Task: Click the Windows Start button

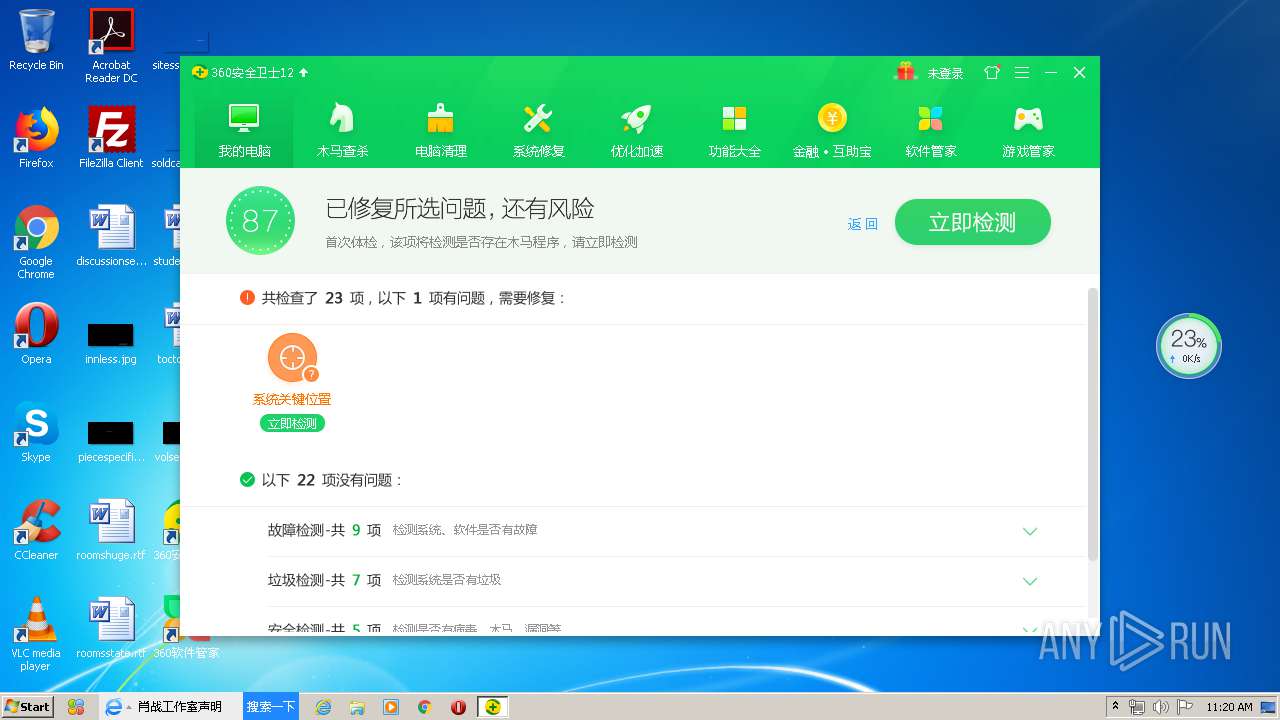Action: point(28,706)
